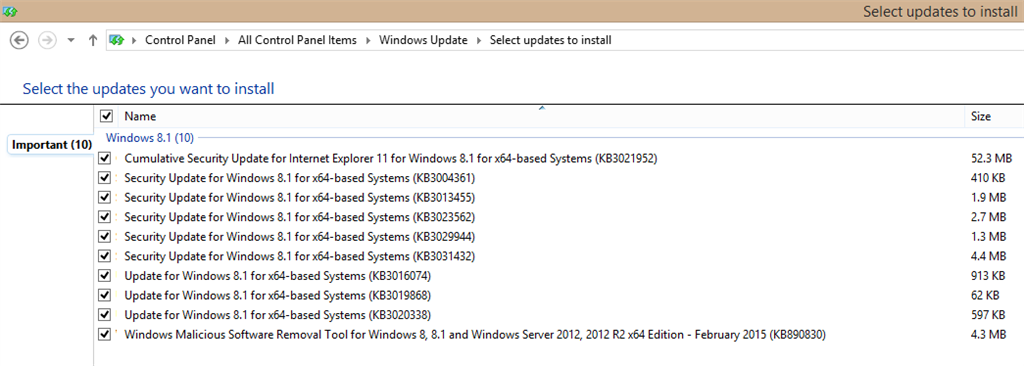Screen dimensions: 1024x366
Task: Uncheck Security Update KB3029944 checkbox
Action: point(104,236)
